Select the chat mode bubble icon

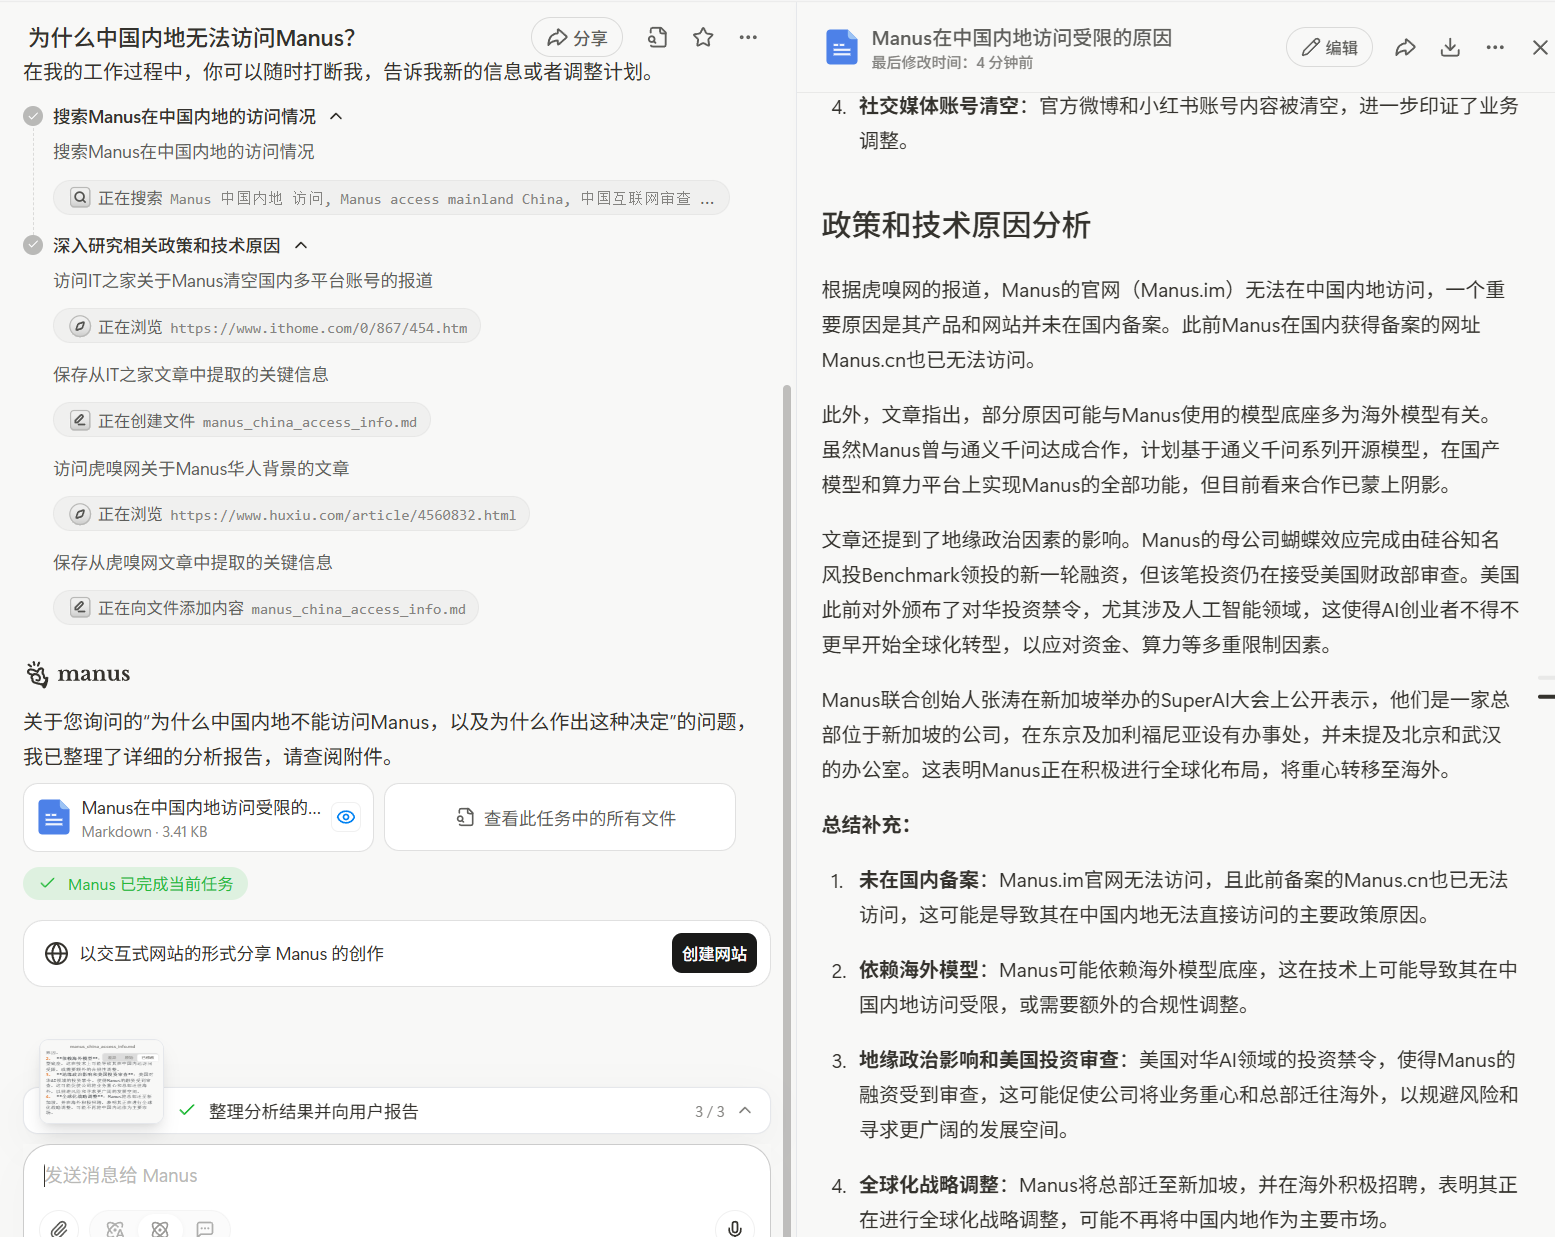click(x=205, y=1229)
